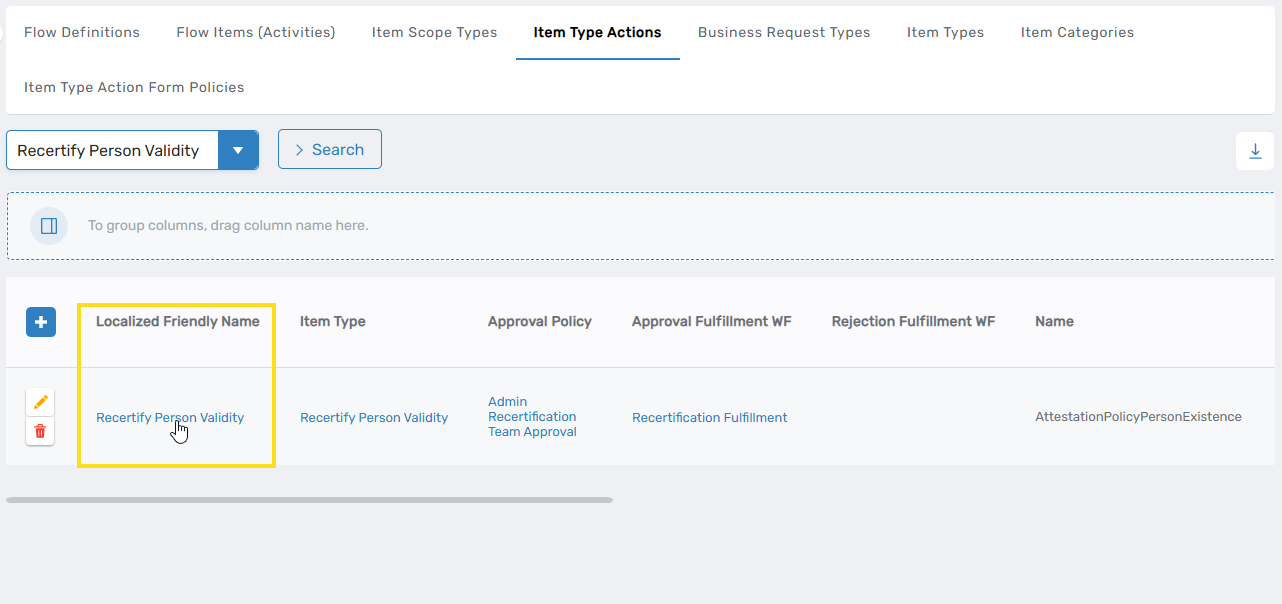Select the Item Scope Types tab
This screenshot has width=1282, height=604.
pyautogui.click(x=434, y=32)
